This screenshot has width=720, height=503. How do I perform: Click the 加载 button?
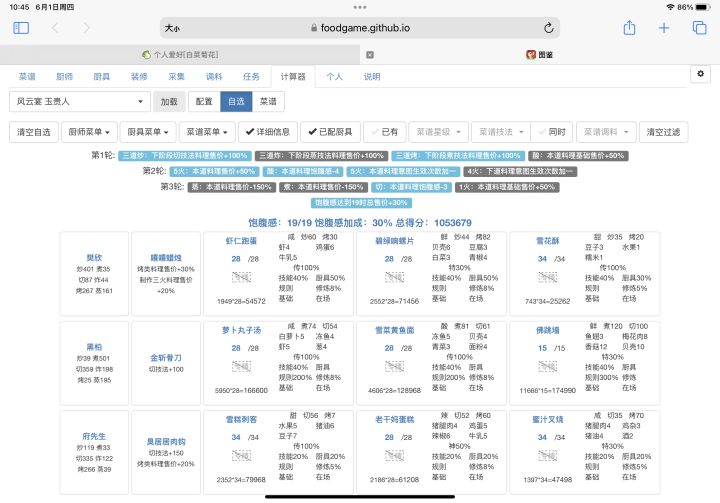point(169,102)
